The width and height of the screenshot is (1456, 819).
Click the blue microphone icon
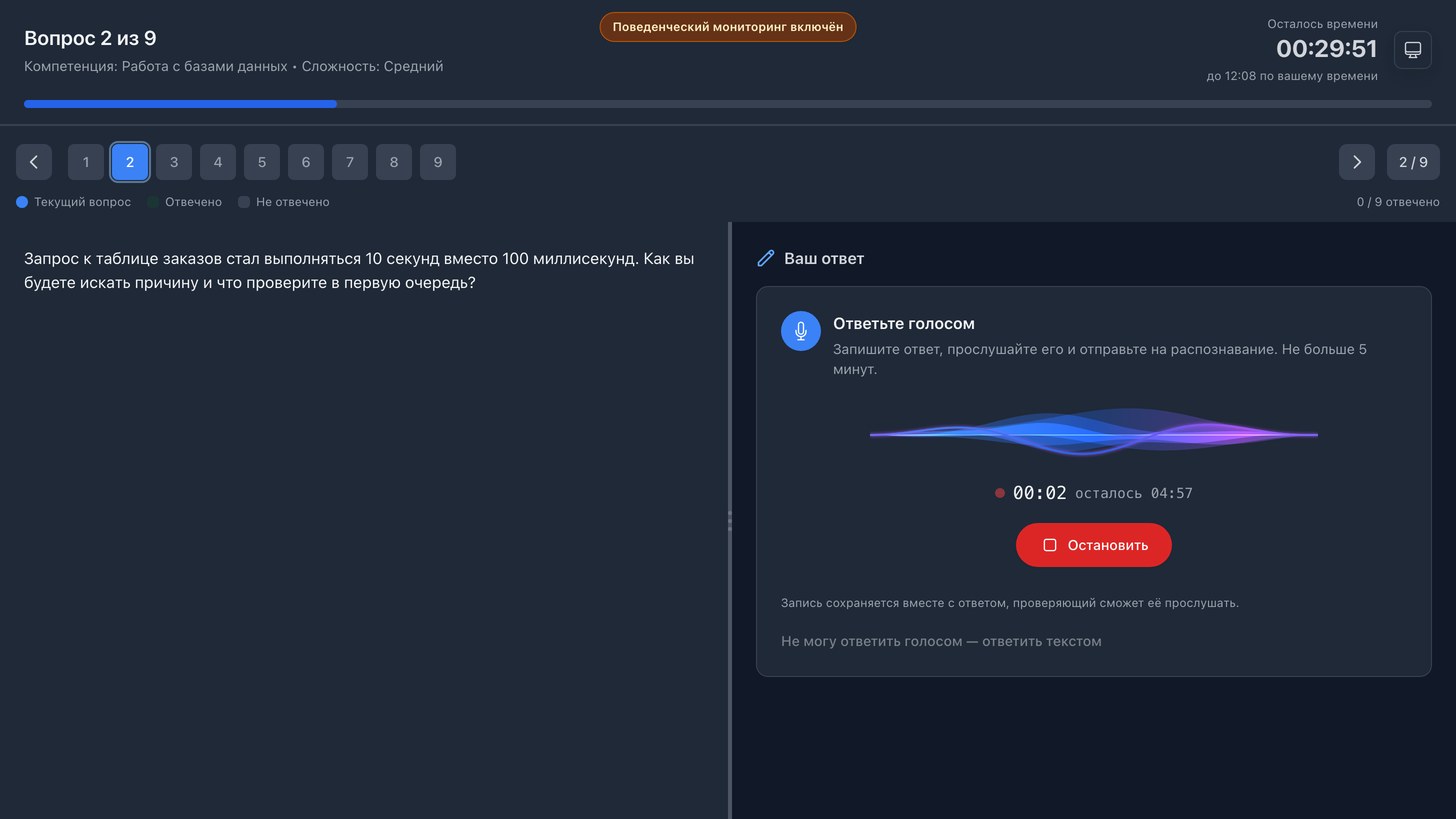tap(801, 331)
